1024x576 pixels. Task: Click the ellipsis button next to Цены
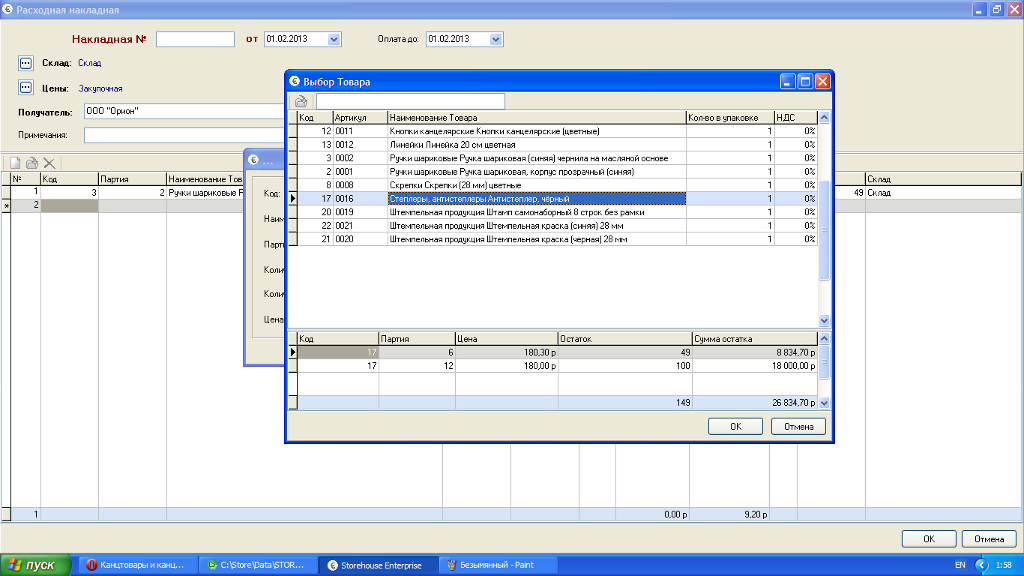(x=27, y=88)
